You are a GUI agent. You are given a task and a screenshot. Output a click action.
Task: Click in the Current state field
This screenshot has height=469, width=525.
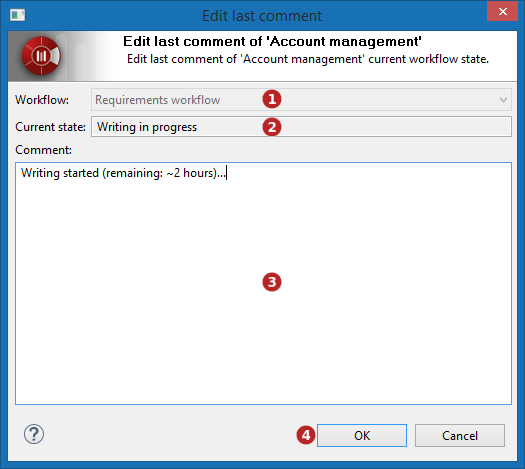(x=301, y=127)
